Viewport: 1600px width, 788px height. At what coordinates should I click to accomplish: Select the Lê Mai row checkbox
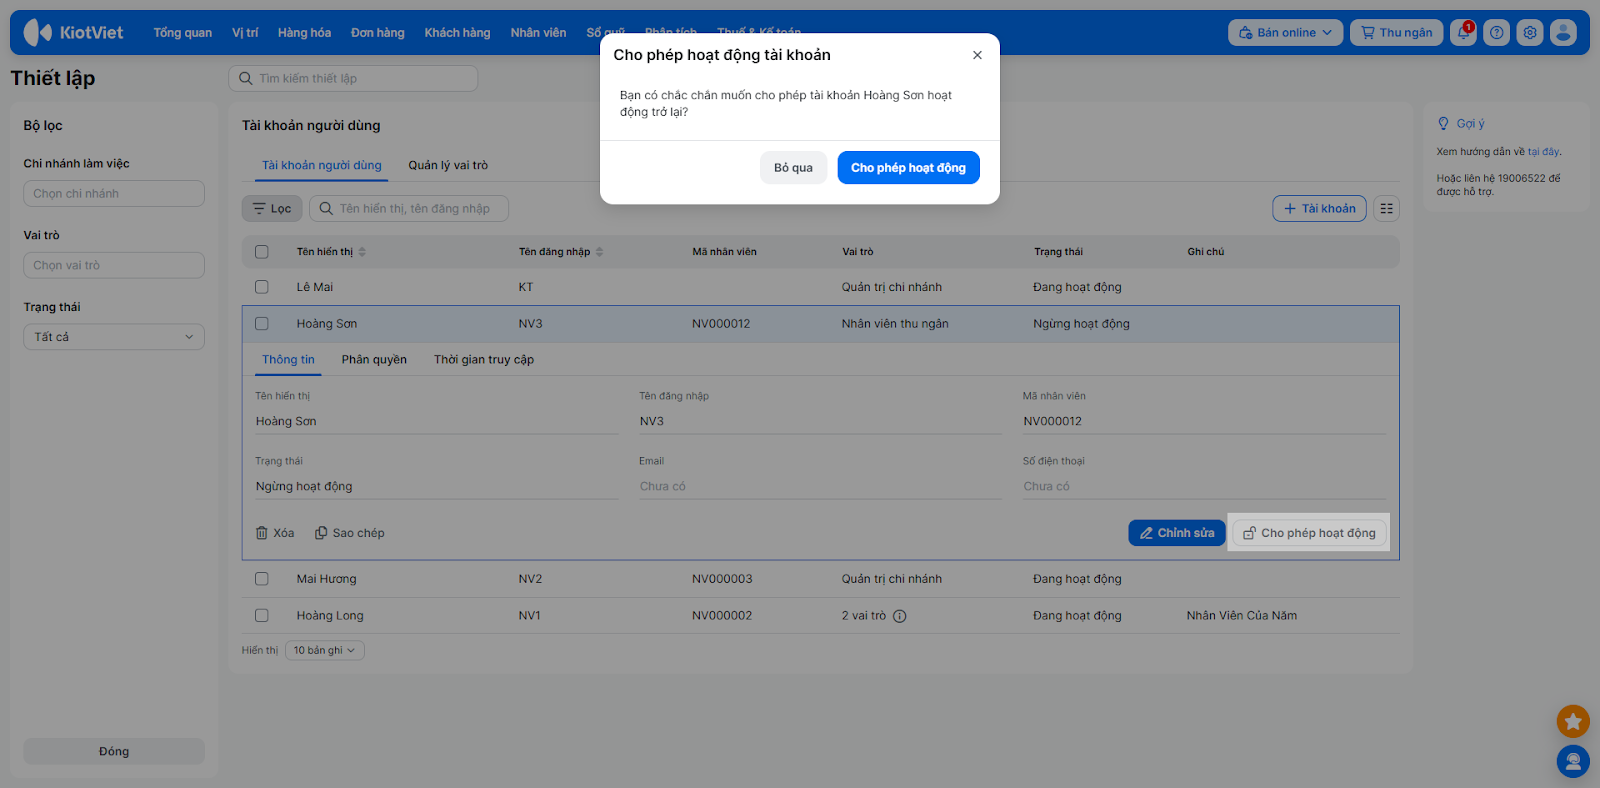(x=262, y=287)
